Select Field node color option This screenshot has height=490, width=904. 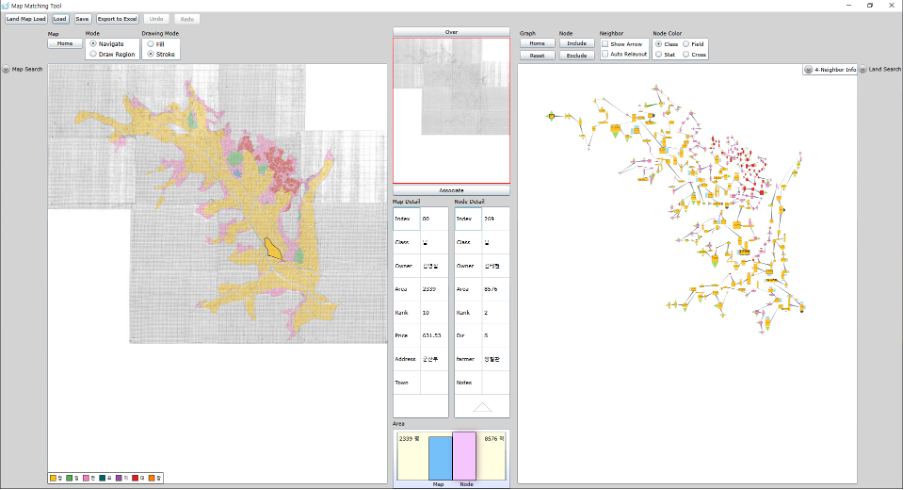pyautogui.click(x=686, y=44)
